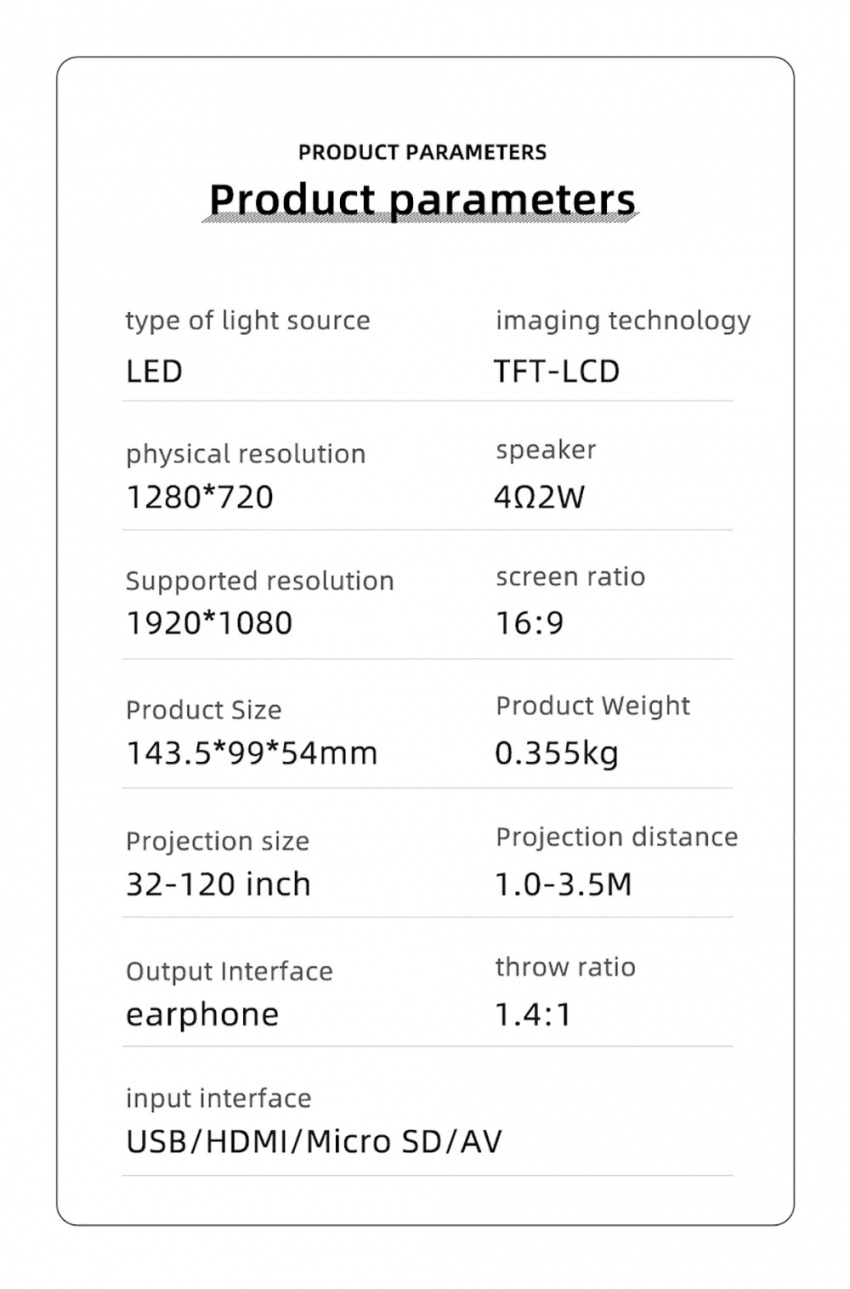Click the 'Projection distance' label
Viewport: 850px width, 1289px height.
pos(617,837)
